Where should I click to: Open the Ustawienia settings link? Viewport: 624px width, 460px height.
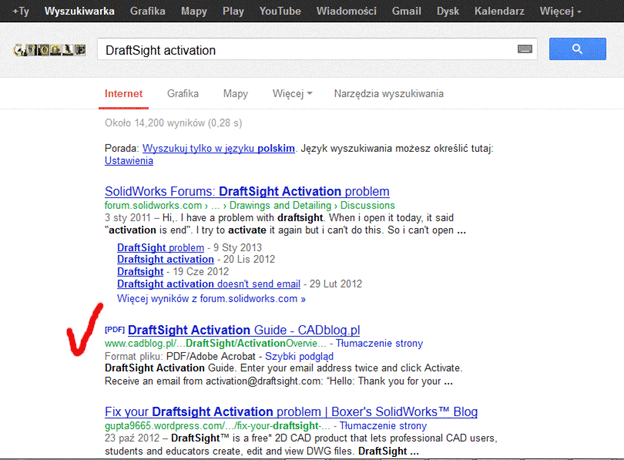pos(129,161)
